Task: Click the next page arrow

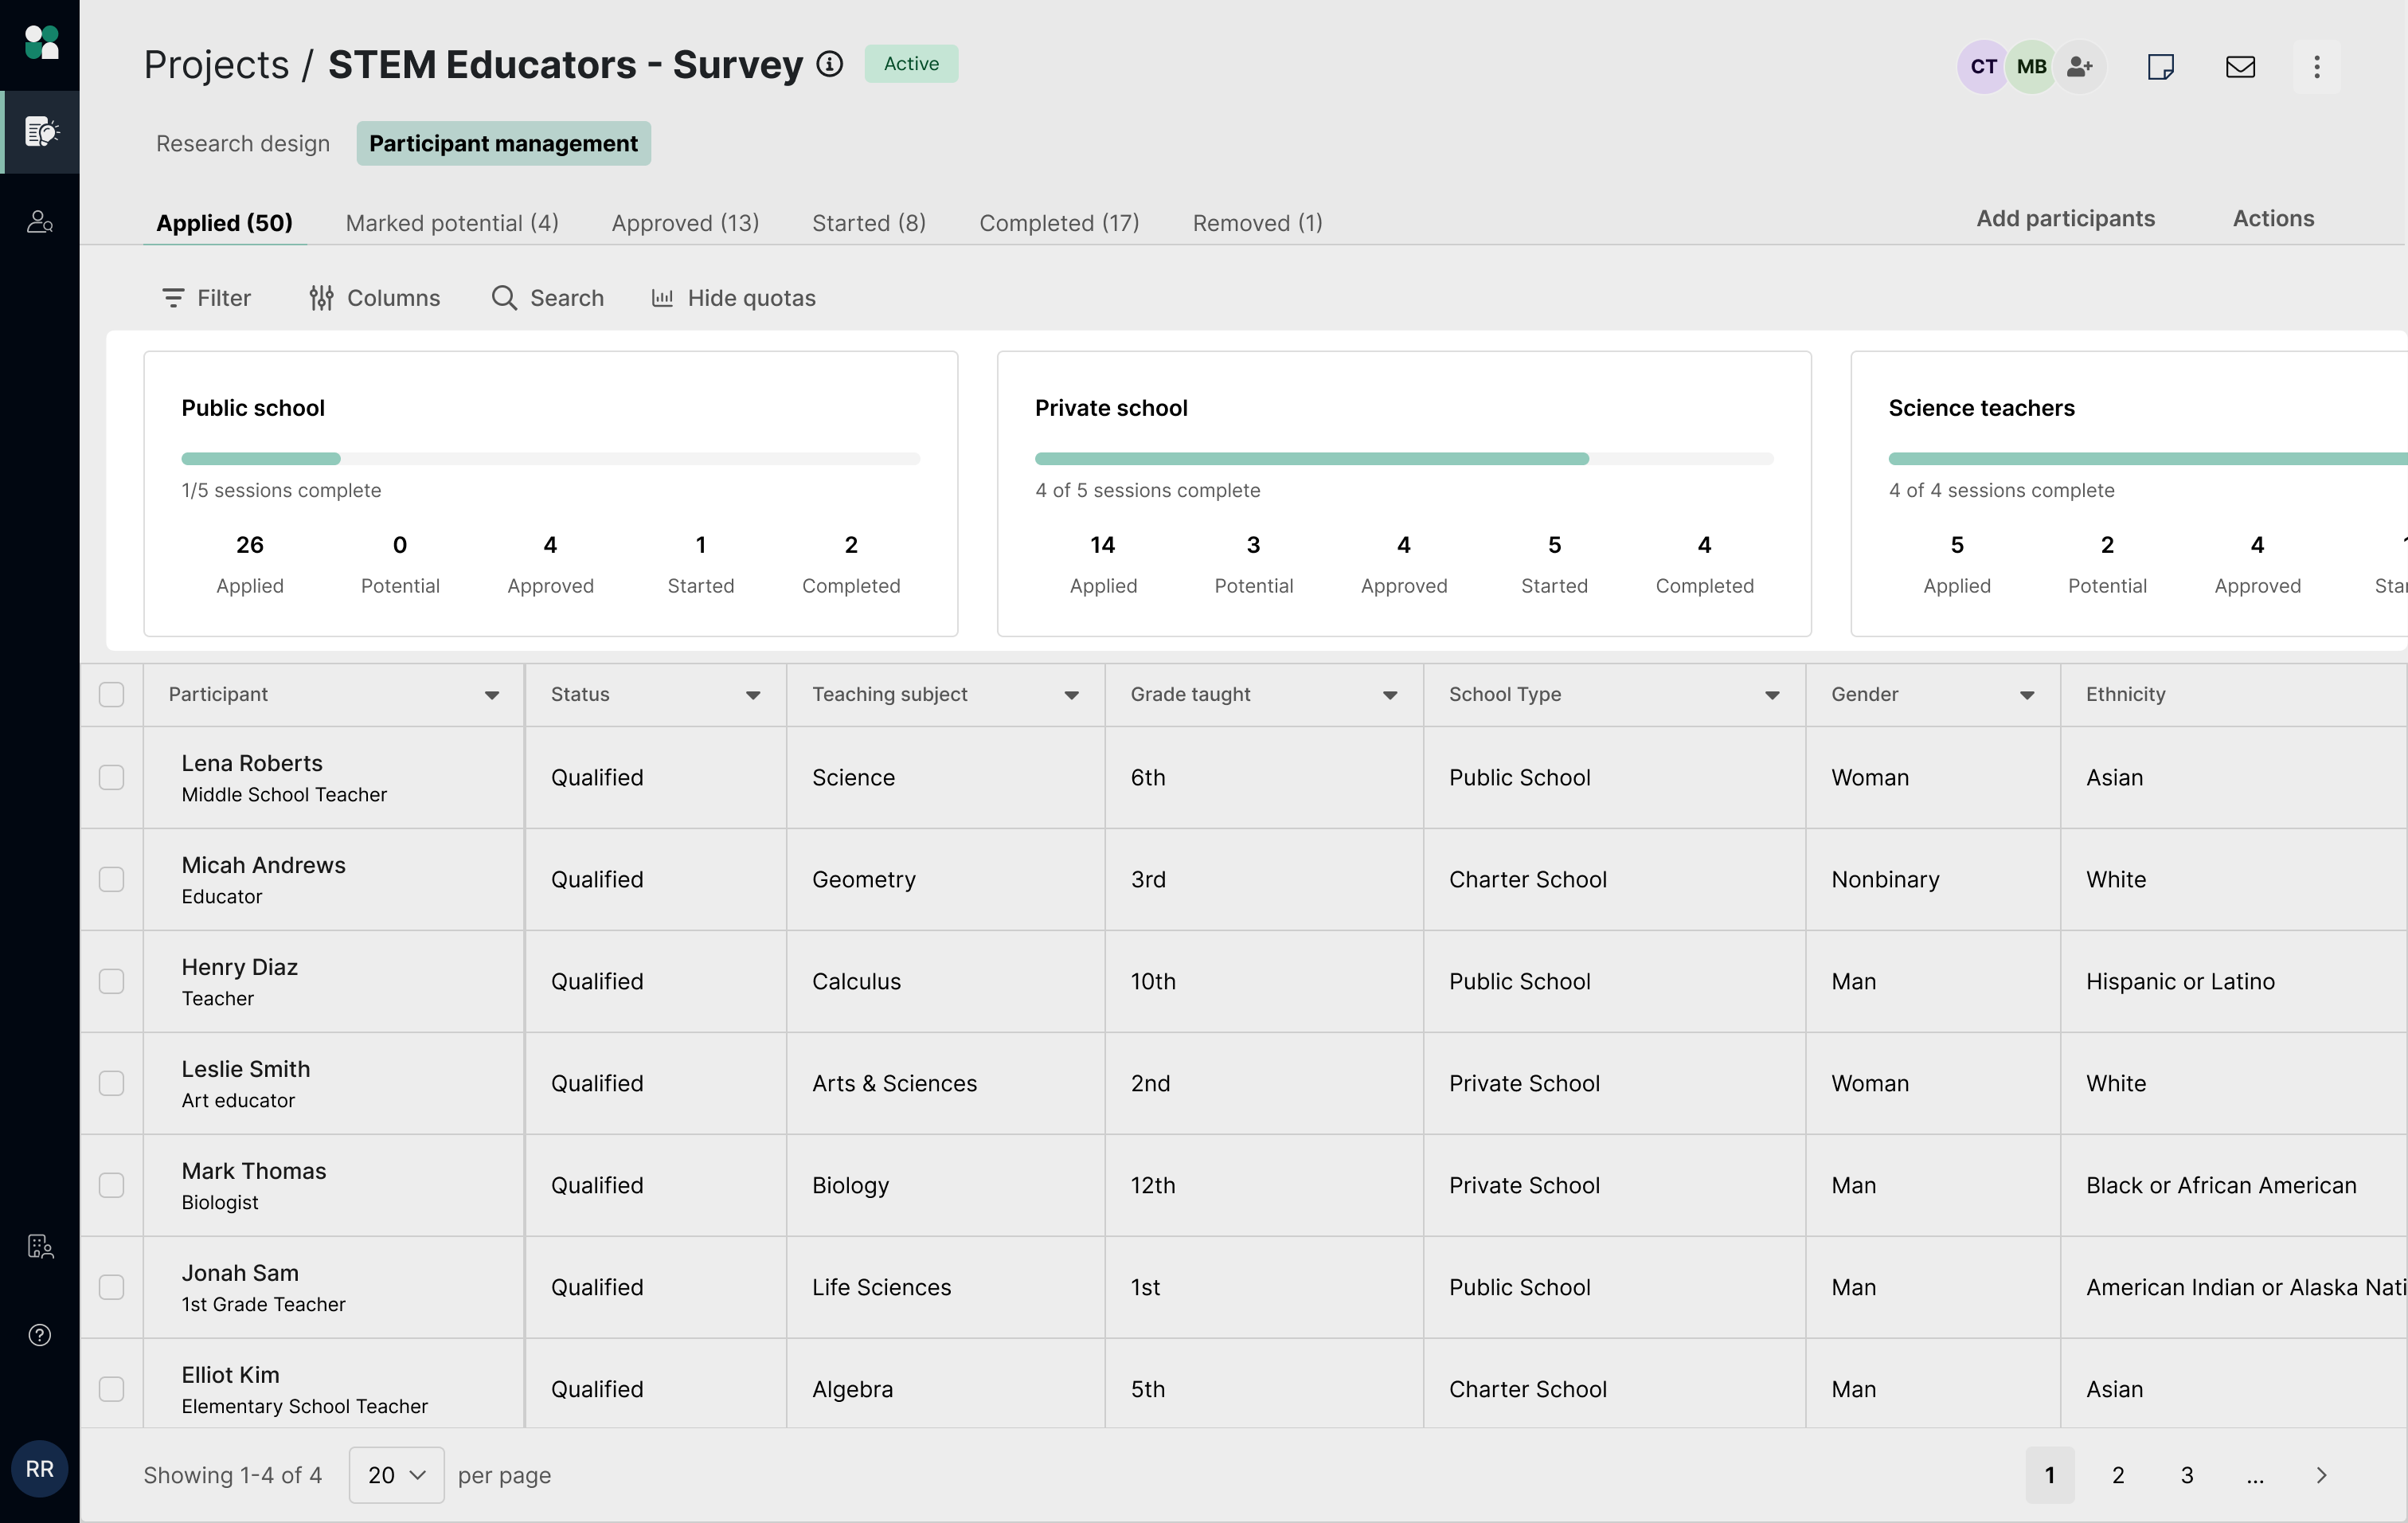Action: click(x=2321, y=1474)
